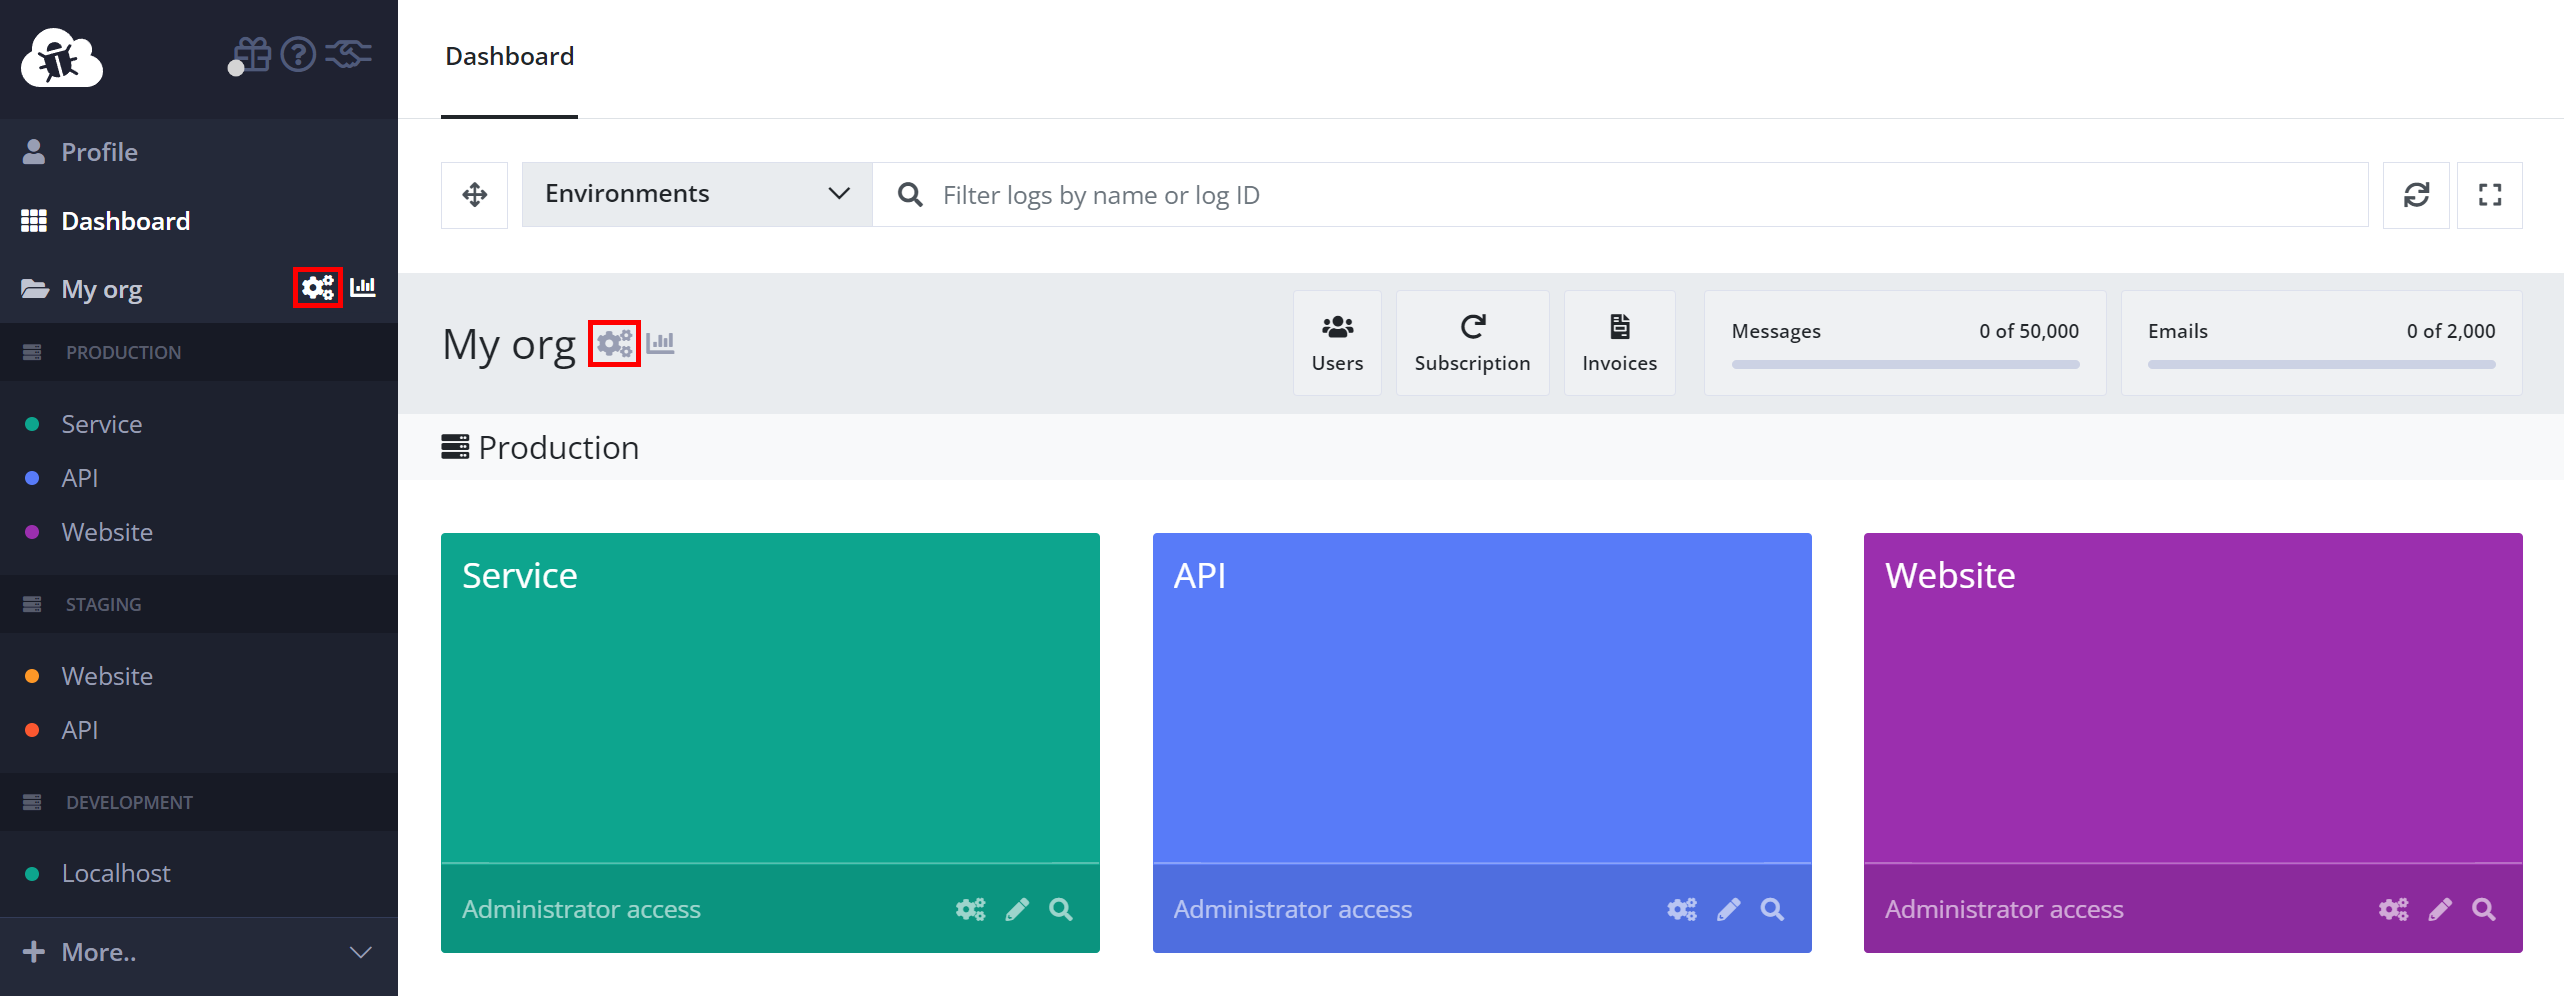Switch to the Dashboard tab
The width and height of the screenshot is (2564, 996).
(510, 56)
